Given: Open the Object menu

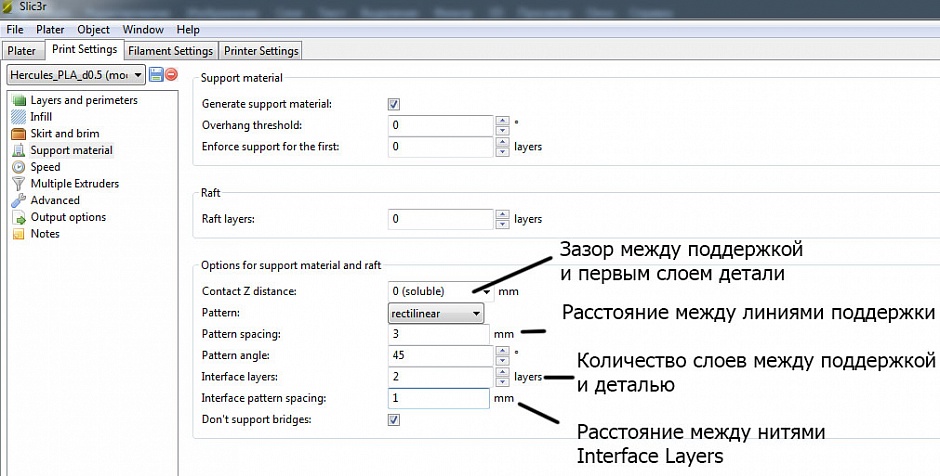Looking at the screenshot, I should click(94, 29).
